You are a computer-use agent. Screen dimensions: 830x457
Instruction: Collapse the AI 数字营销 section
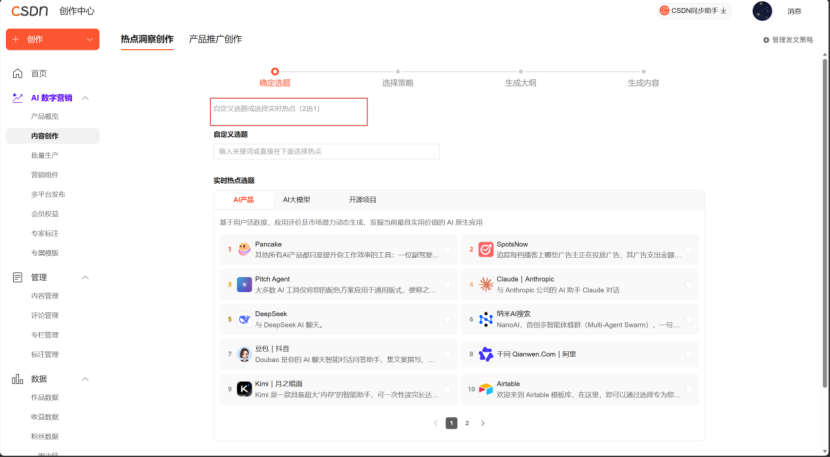pos(85,98)
